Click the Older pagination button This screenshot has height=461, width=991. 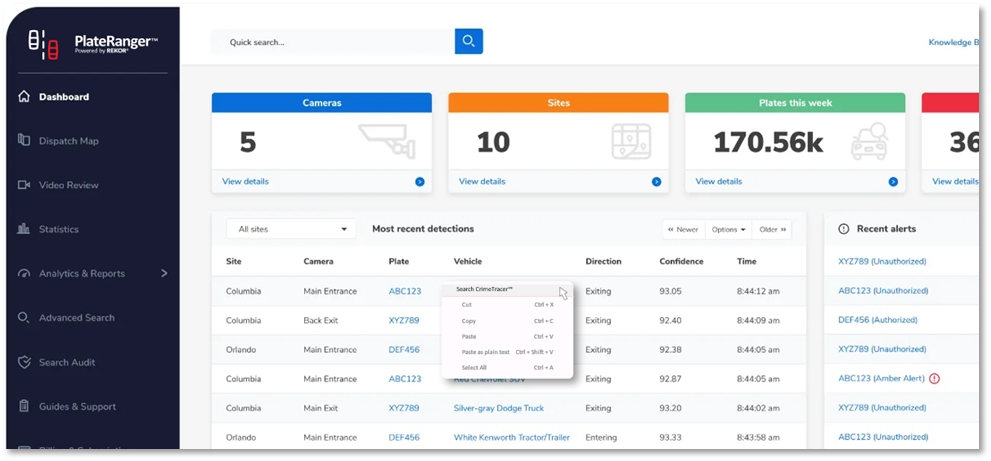point(773,229)
